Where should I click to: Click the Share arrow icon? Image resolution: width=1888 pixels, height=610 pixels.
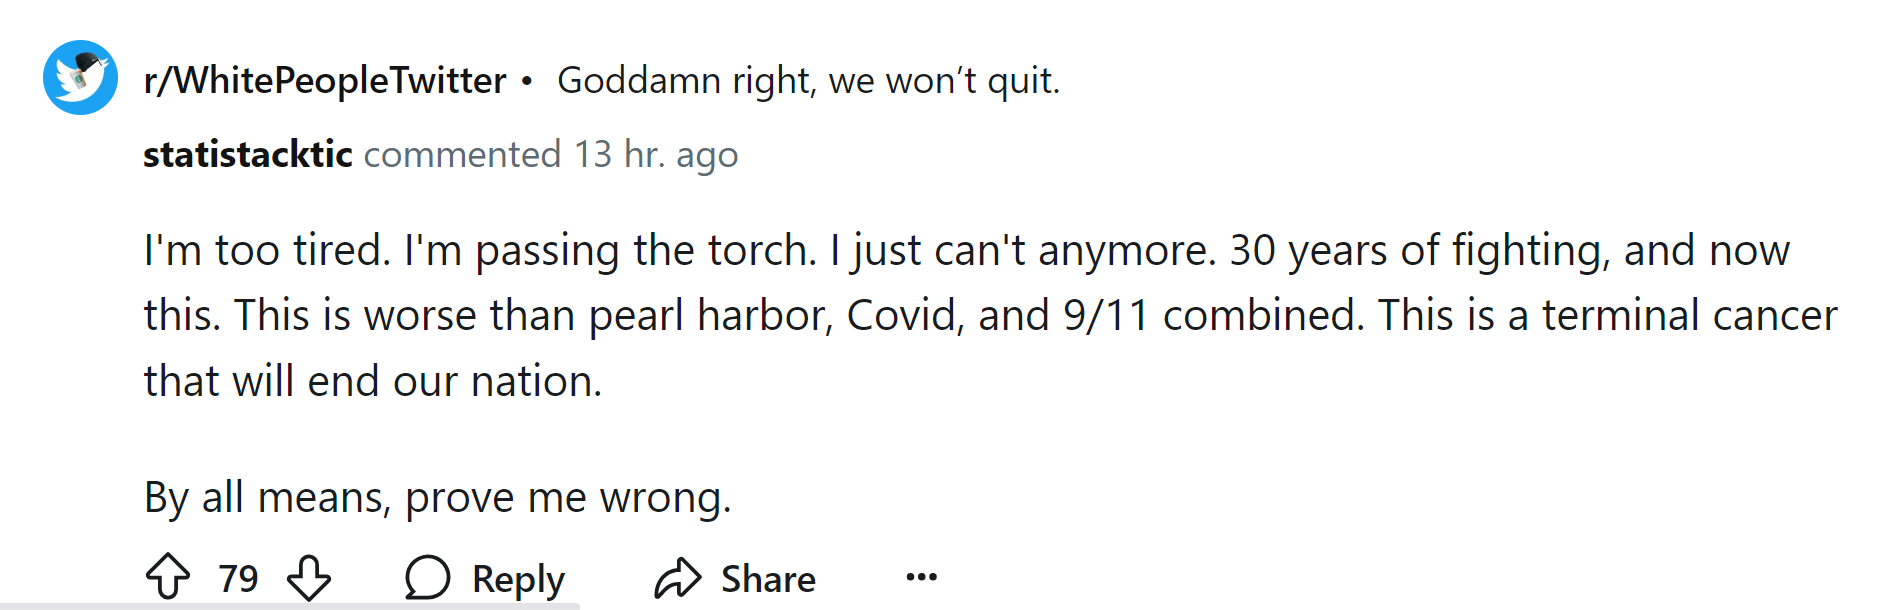(678, 577)
